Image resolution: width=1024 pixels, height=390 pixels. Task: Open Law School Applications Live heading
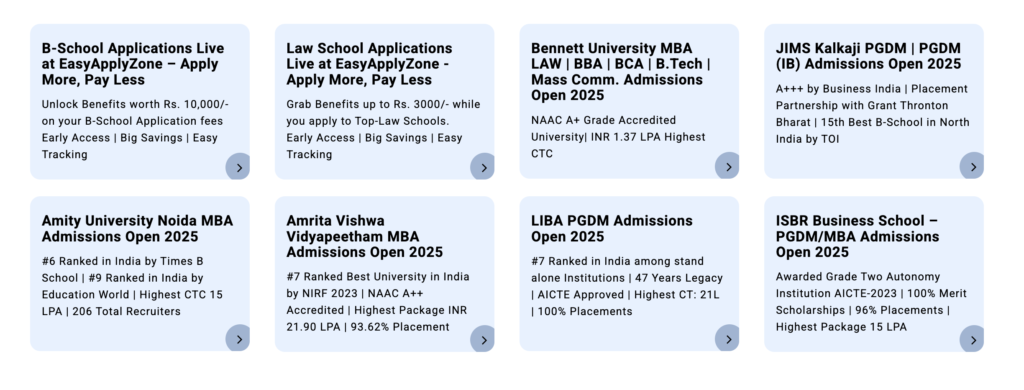369,64
